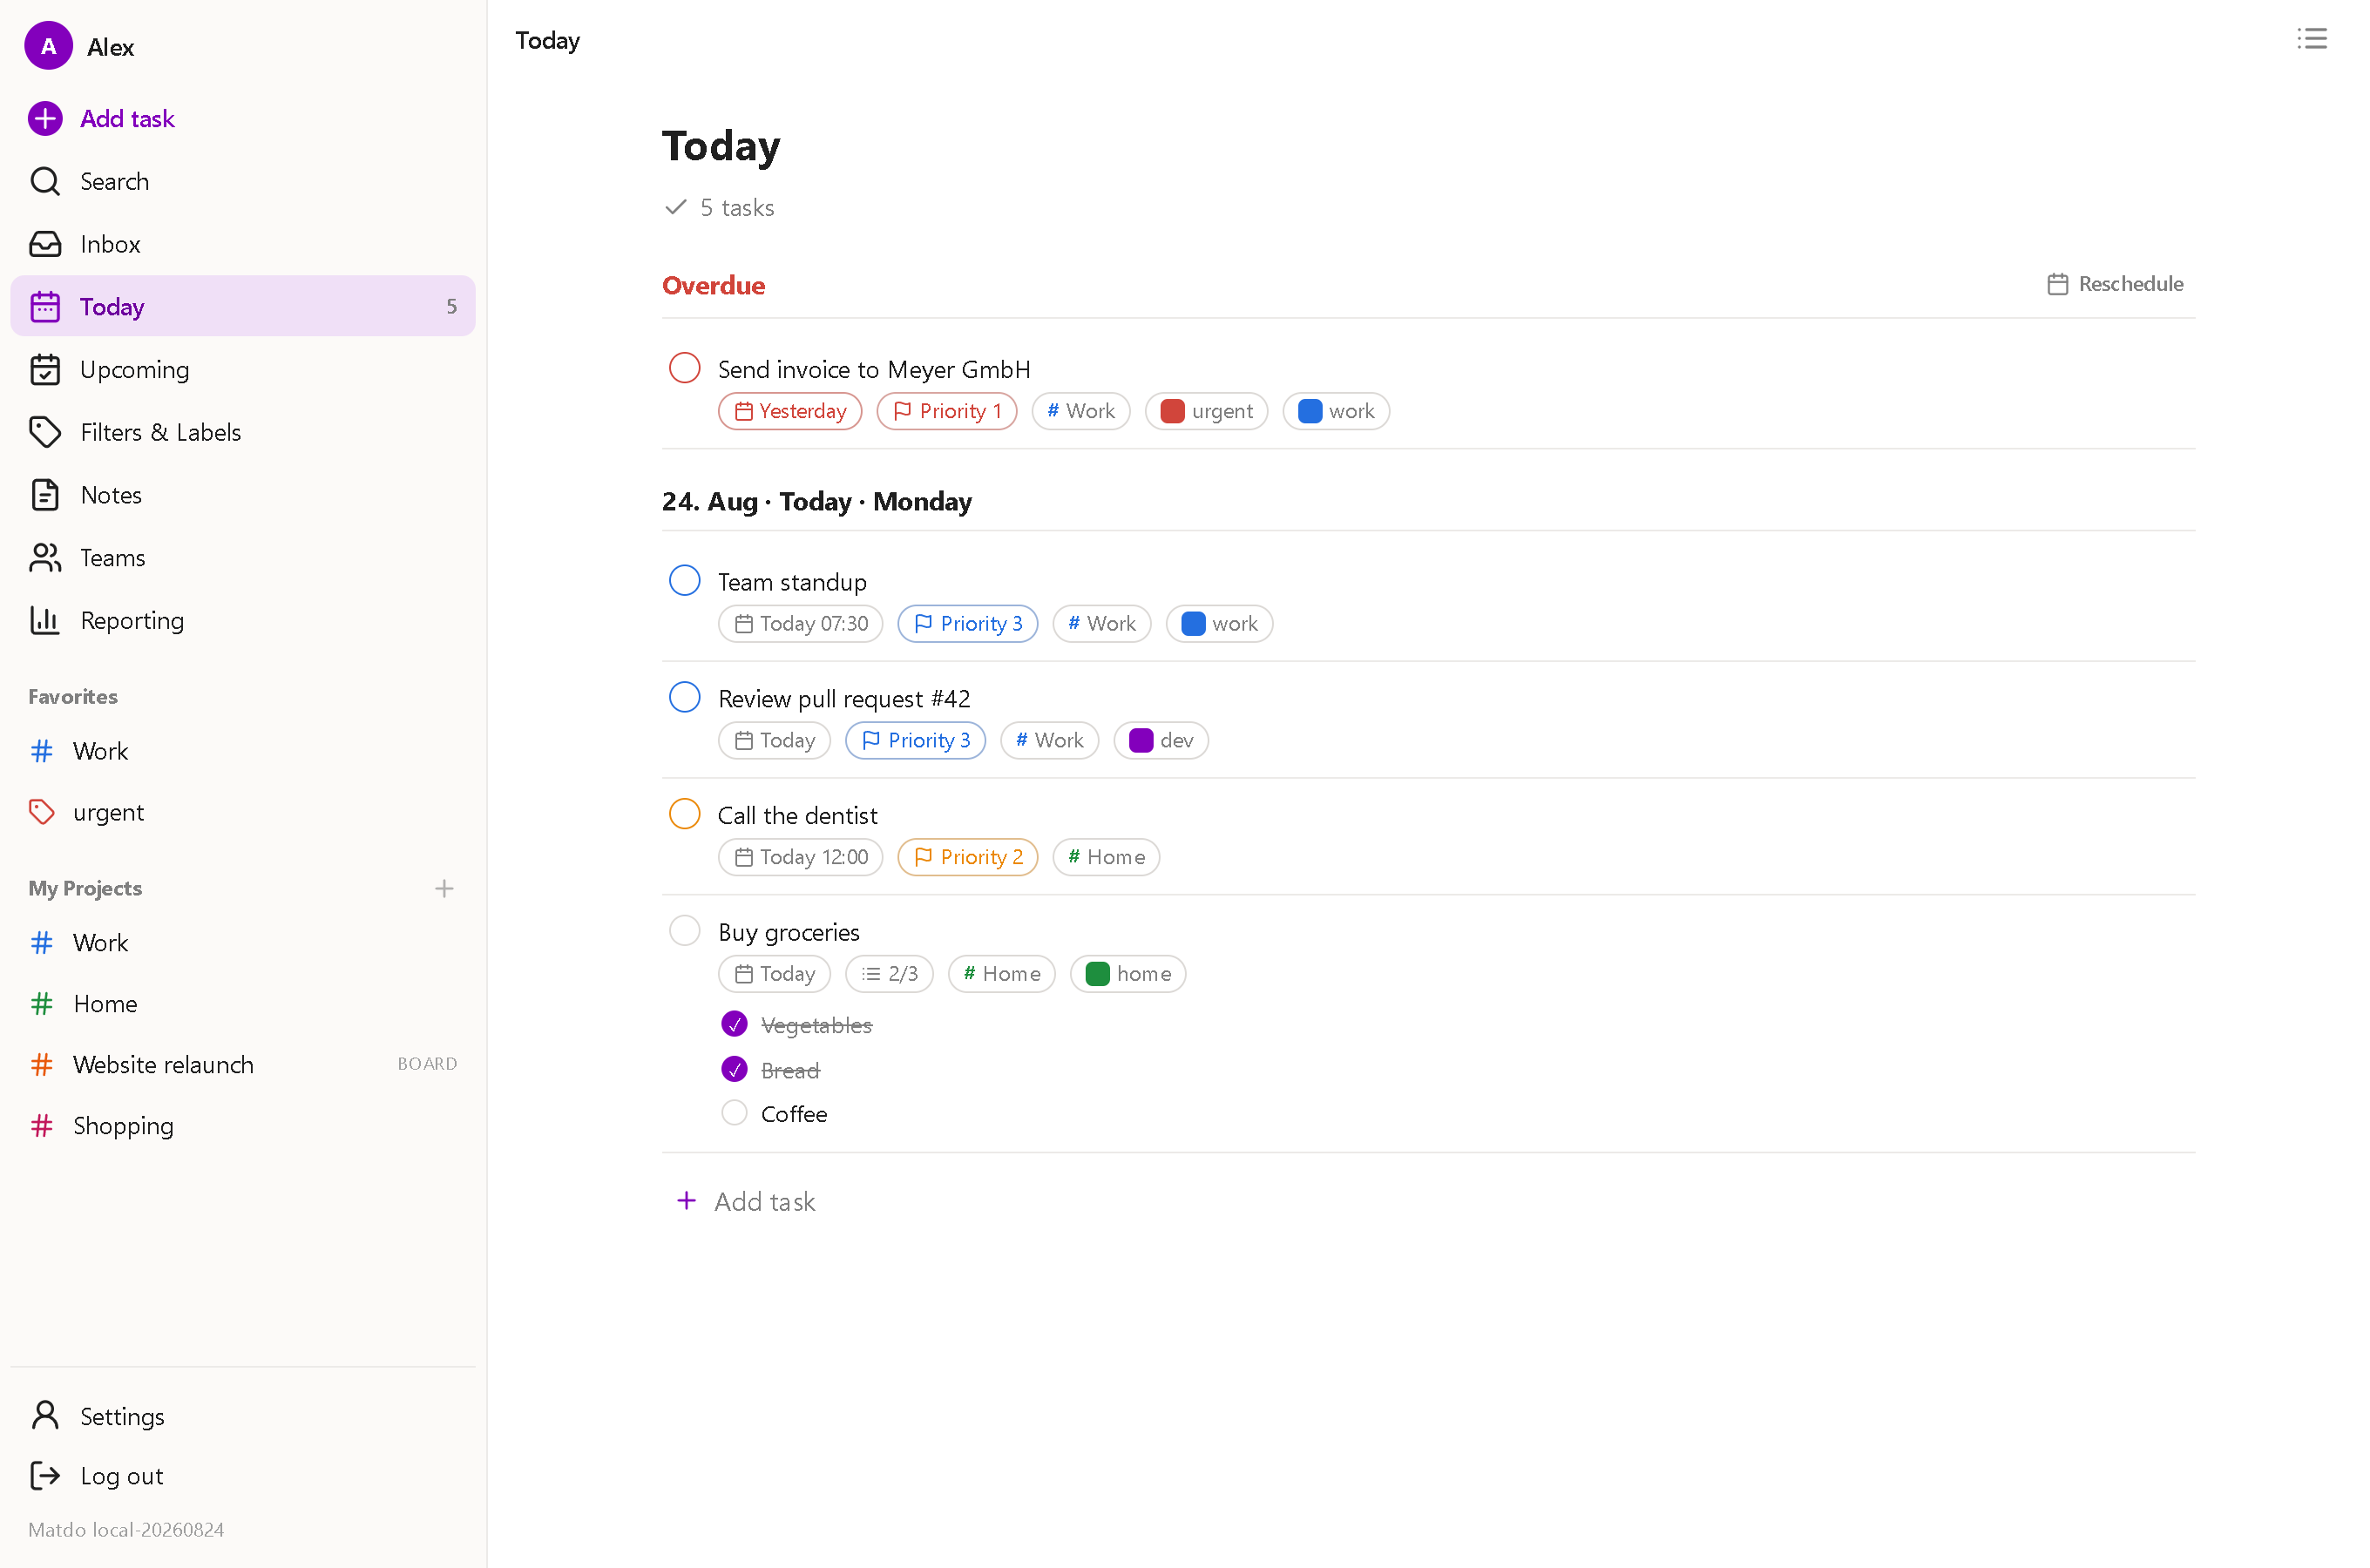The image size is (2370, 1568).
Task: Click the purple dev label chip
Action: [1161, 741]
